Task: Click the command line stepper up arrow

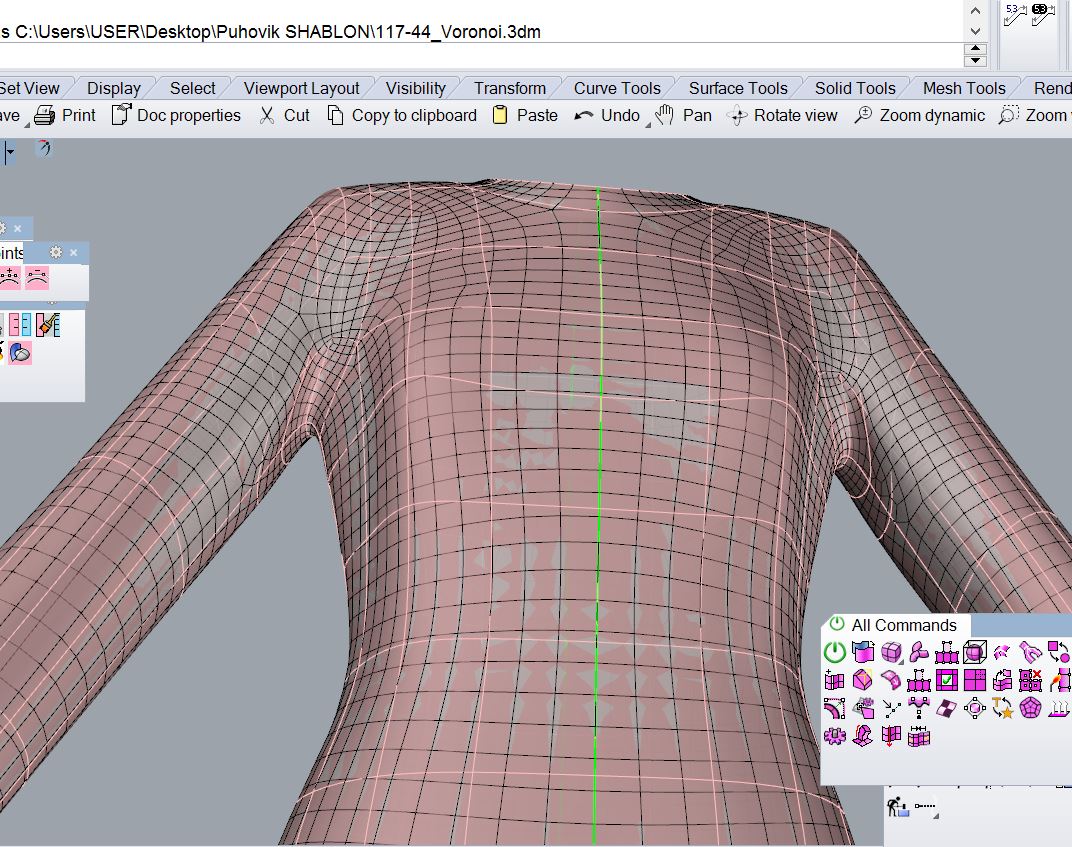Action: [x=977, y=49]
